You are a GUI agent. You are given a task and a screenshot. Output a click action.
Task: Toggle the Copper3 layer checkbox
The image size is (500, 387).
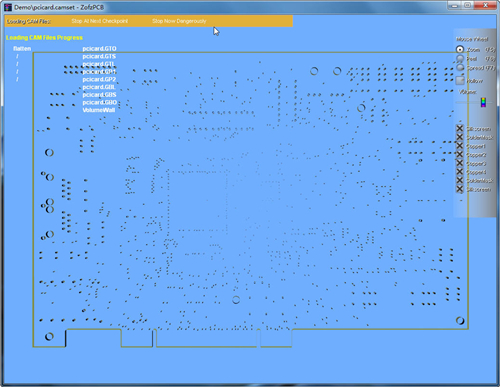(460, 163)
